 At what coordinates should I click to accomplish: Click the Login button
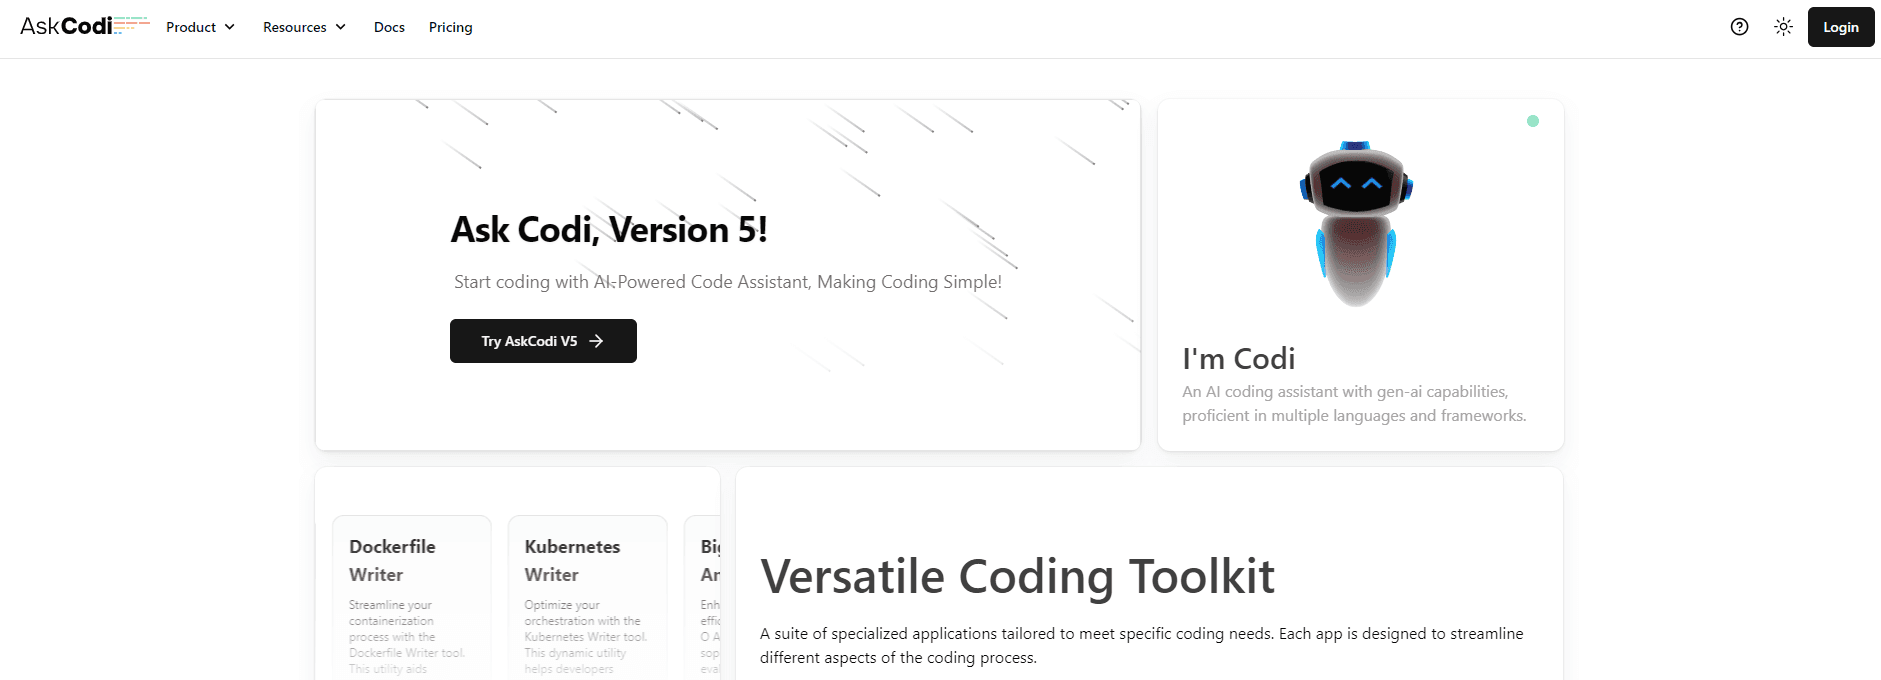tap(1840, 27)
